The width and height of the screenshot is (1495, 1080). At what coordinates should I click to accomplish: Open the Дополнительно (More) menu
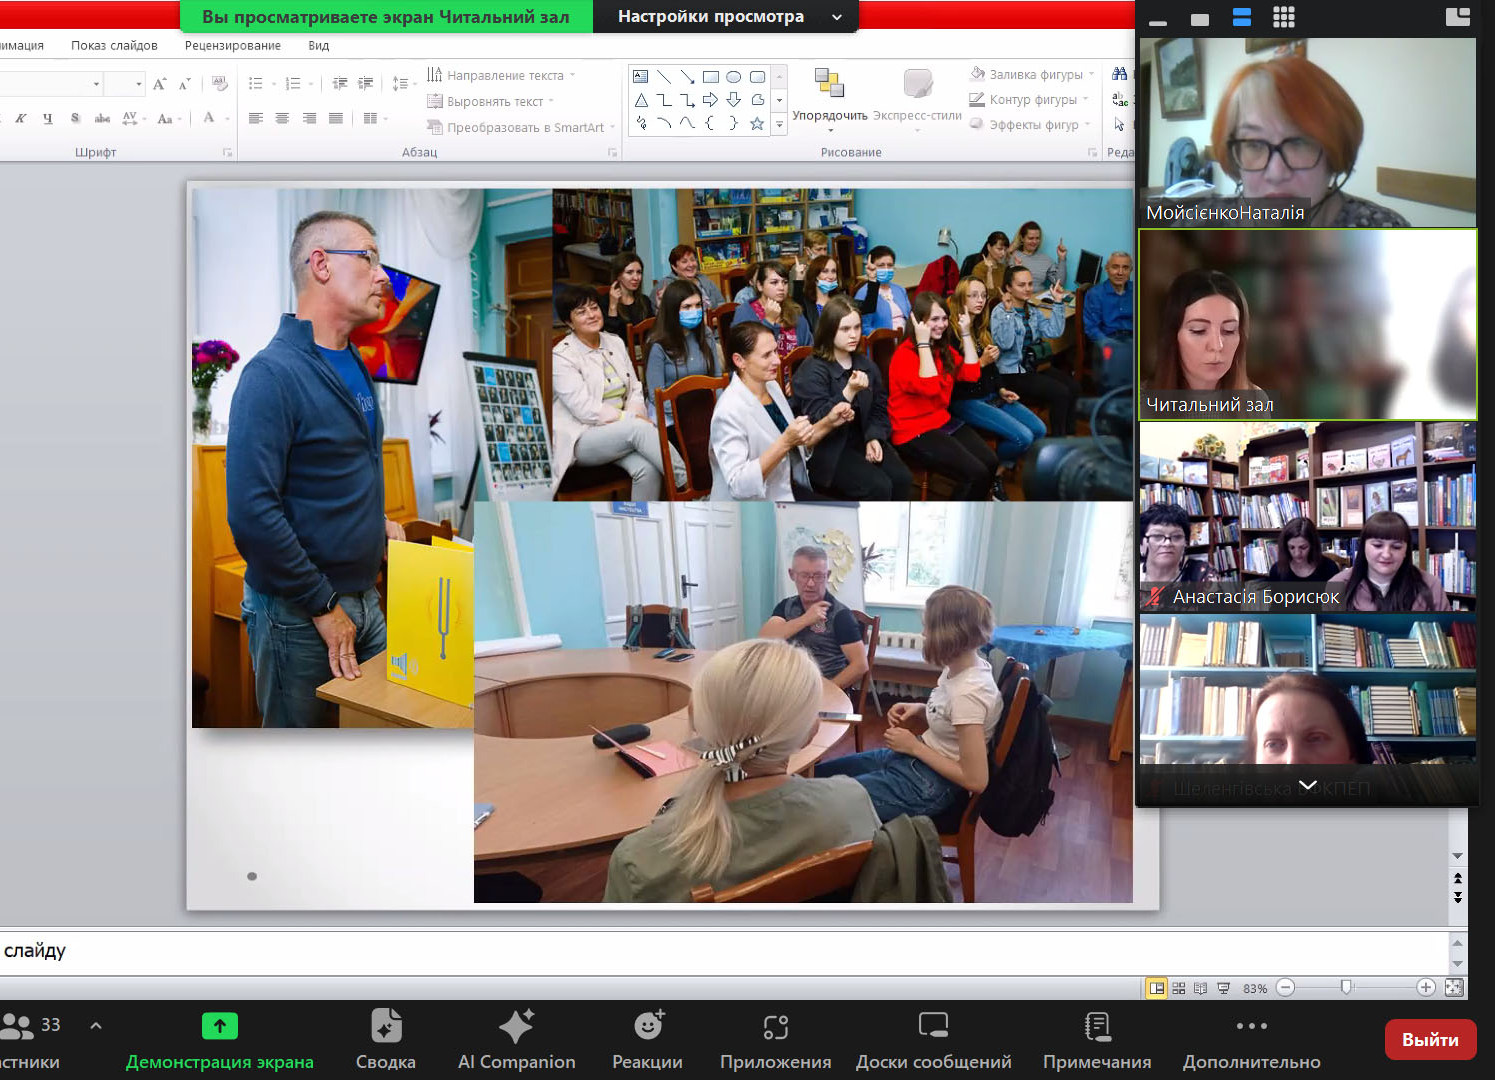pos(1252,1040)
